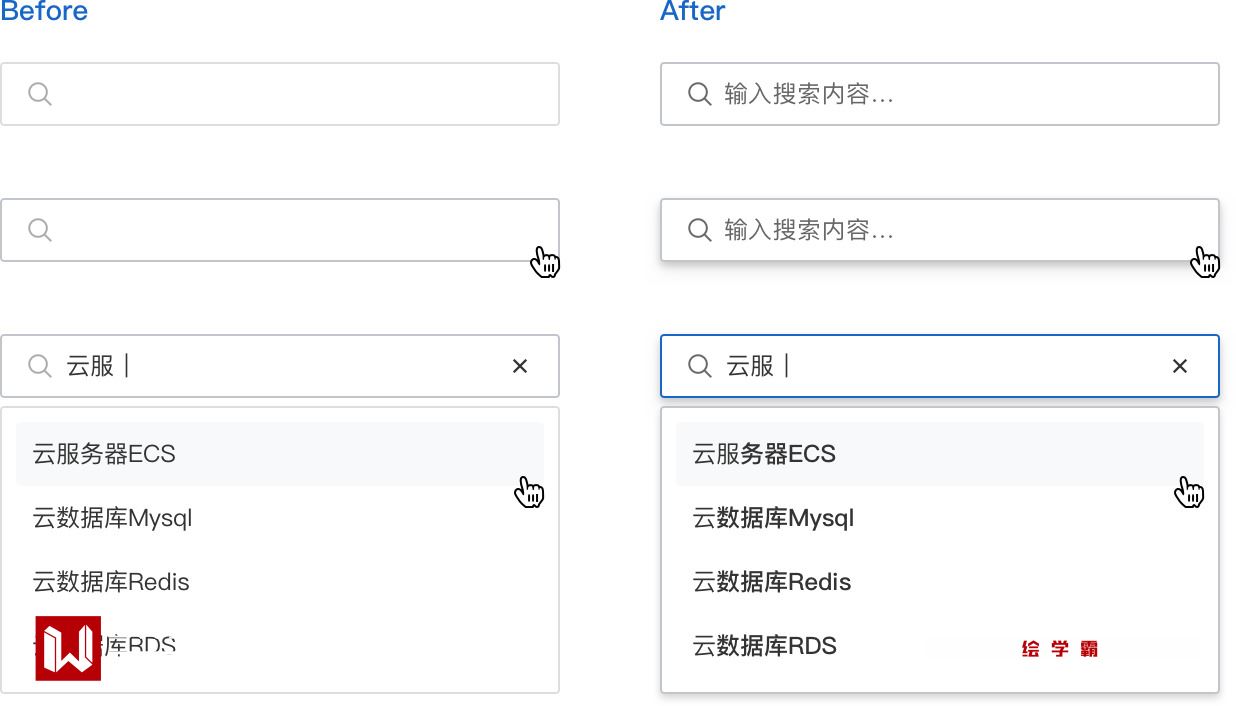Choose 云数据库Mysql in Before dropdown list
The height and width of the screenshot is (706, 1236).
click(x=112, y=518)
